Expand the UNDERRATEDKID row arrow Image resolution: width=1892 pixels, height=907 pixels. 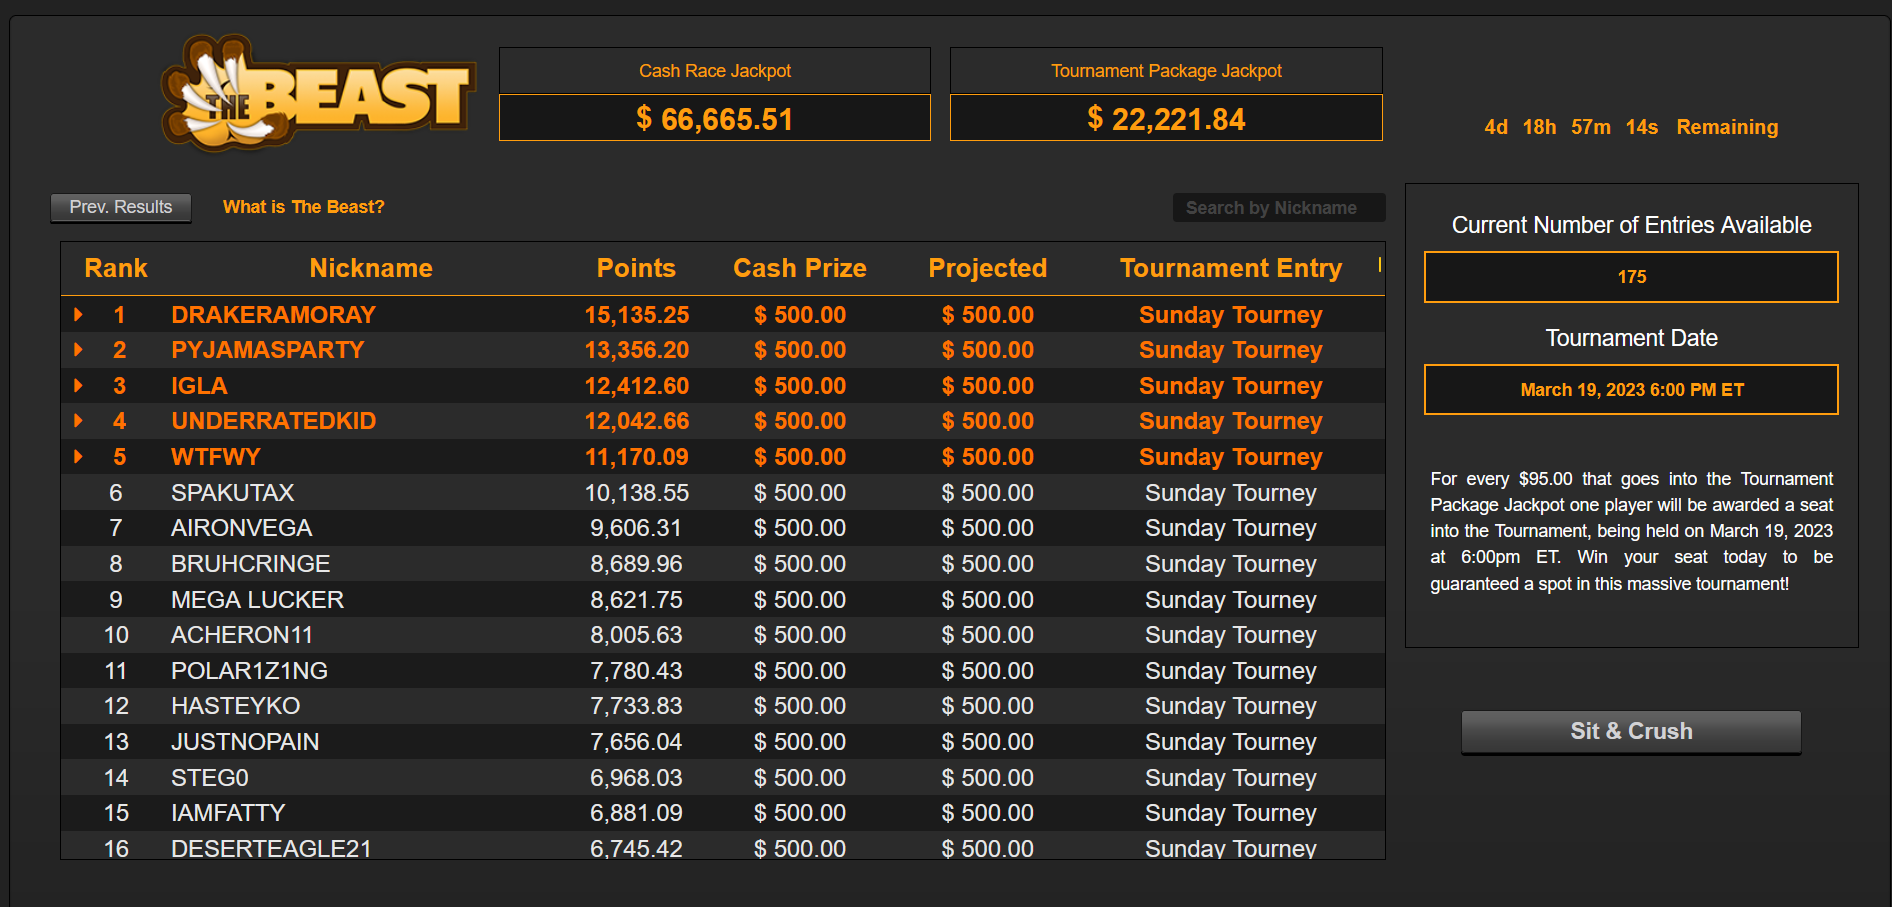(78, 421)
